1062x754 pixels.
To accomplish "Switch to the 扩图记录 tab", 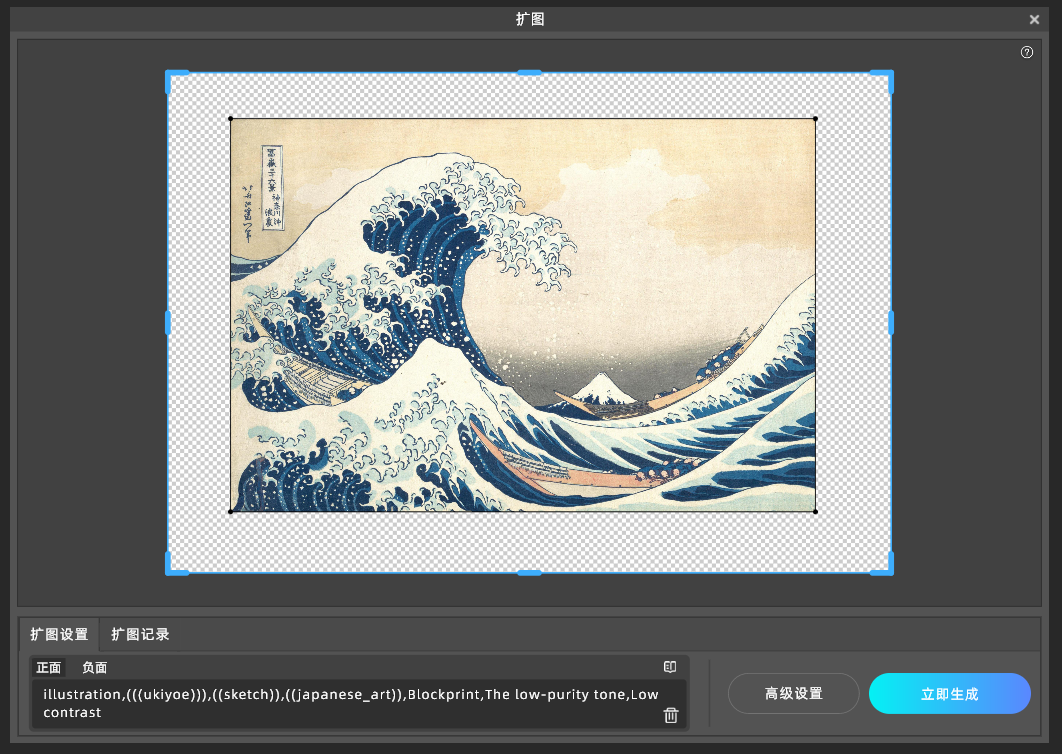I will pos(140,635).
